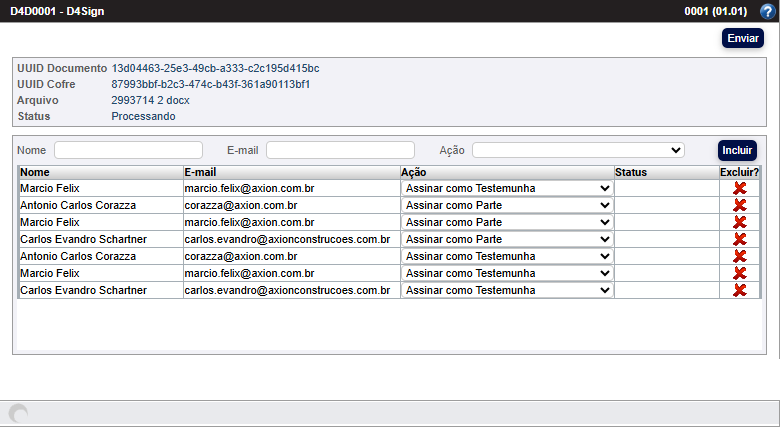The height and width of the screenshot is (428, 780).
Task: Remove Carlos Evandro Schartner signing as Parte
Action: (x=739, y=239)
